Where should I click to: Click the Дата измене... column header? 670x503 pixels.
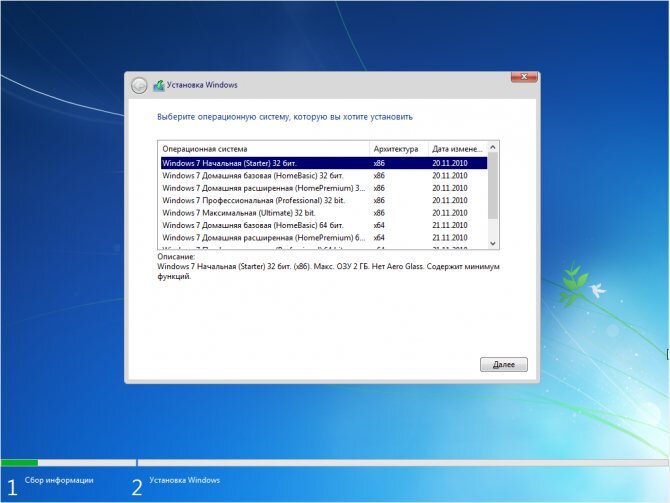458,149
